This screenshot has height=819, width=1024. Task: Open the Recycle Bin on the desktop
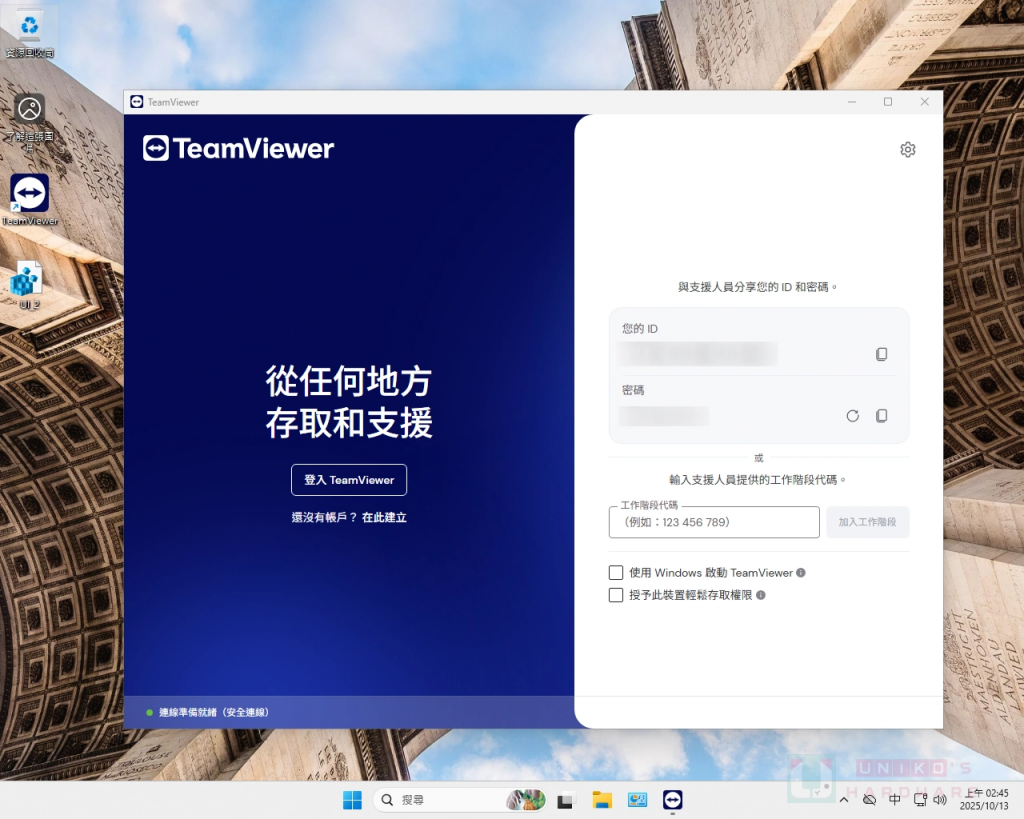(30, 30)
